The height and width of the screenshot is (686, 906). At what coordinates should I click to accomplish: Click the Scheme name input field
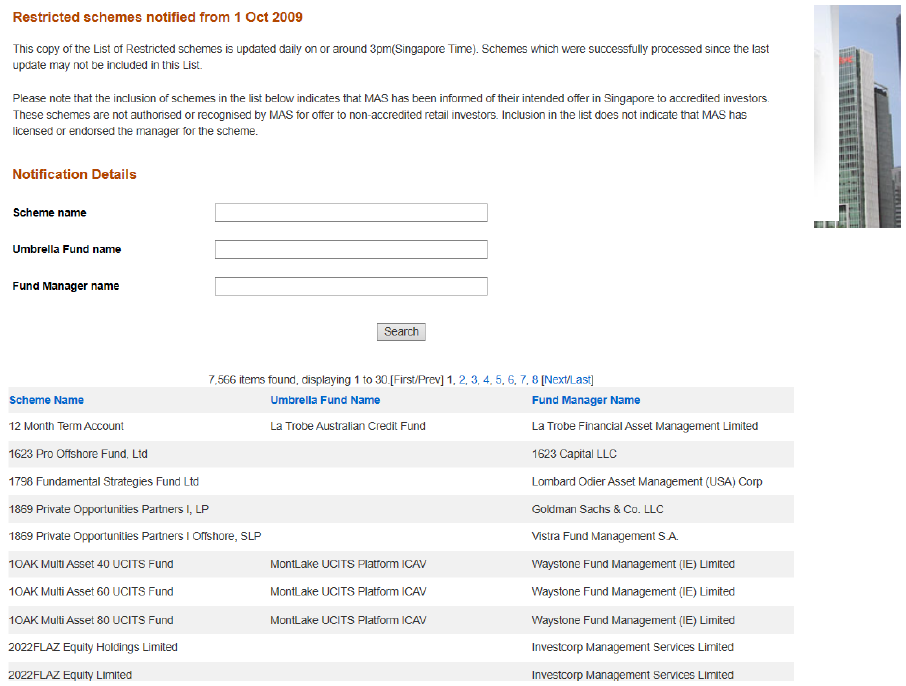(351, 213)
